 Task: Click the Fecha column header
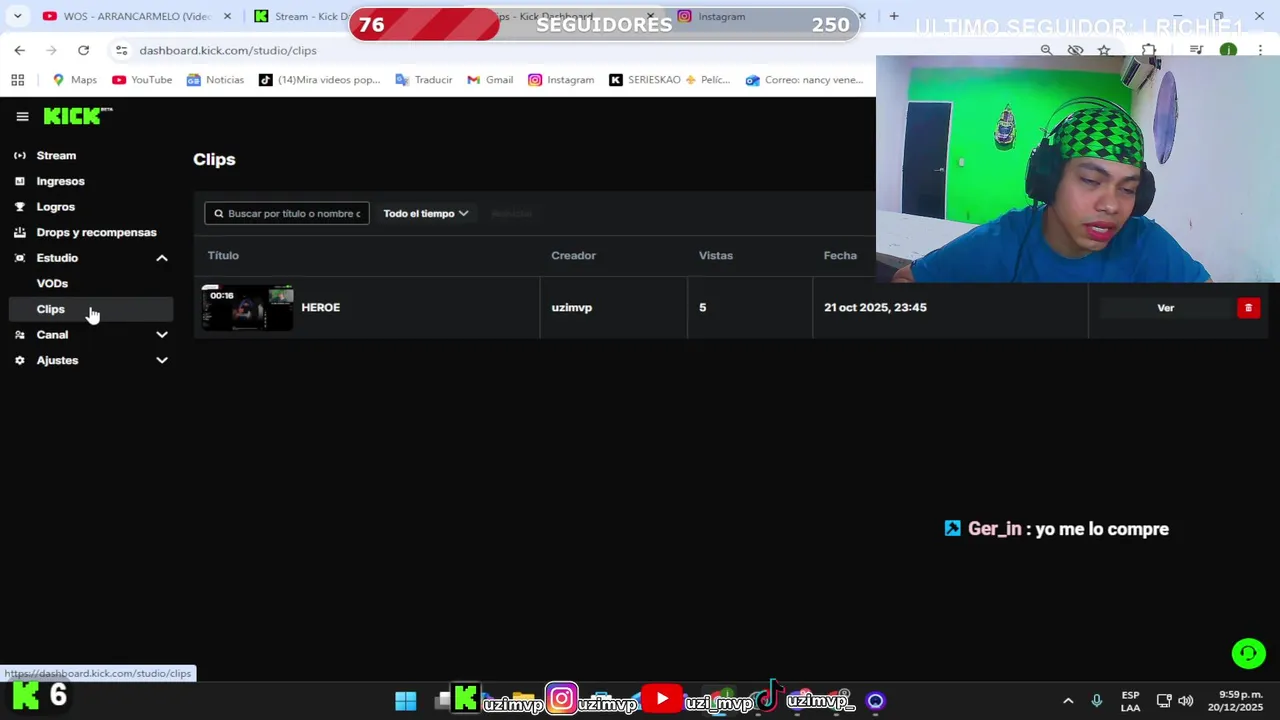pyautogui.click(x=840, y=255)
